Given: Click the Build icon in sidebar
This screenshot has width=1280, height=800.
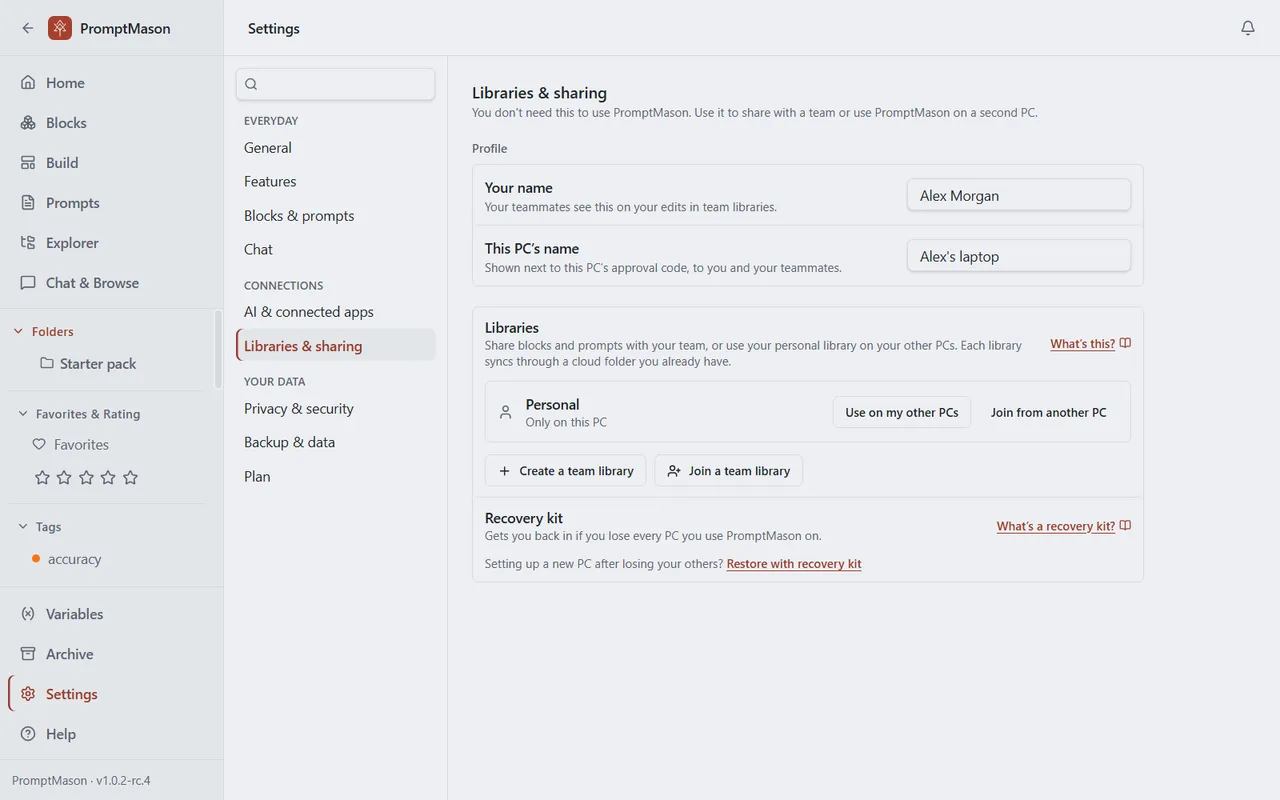Looking at the screenshot, I should [x=28, y=163].
